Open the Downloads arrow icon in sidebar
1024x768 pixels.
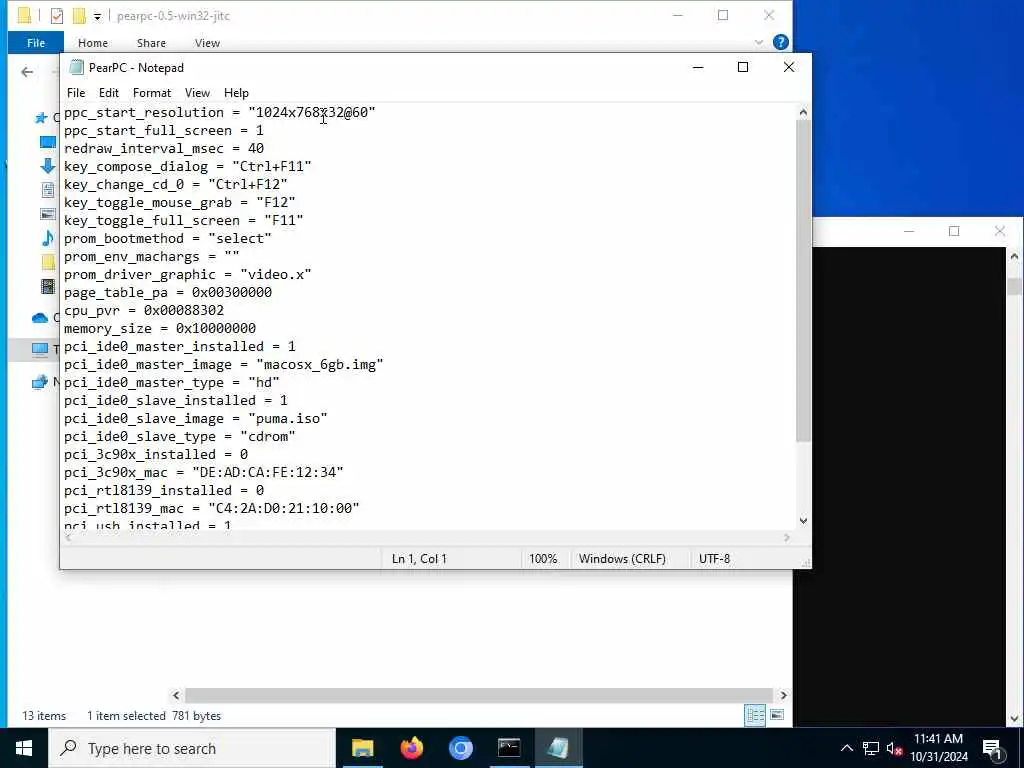48,166
